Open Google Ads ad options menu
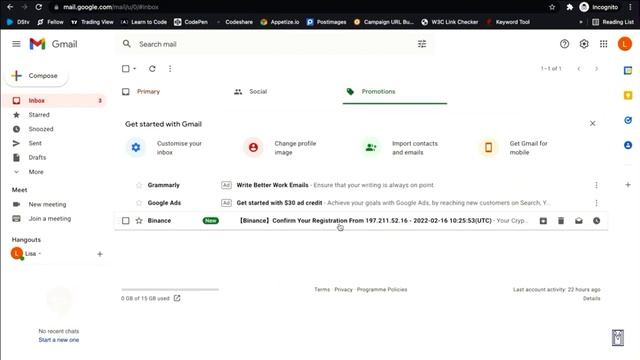This screenshot has height=360, width=640. (596, 203)
